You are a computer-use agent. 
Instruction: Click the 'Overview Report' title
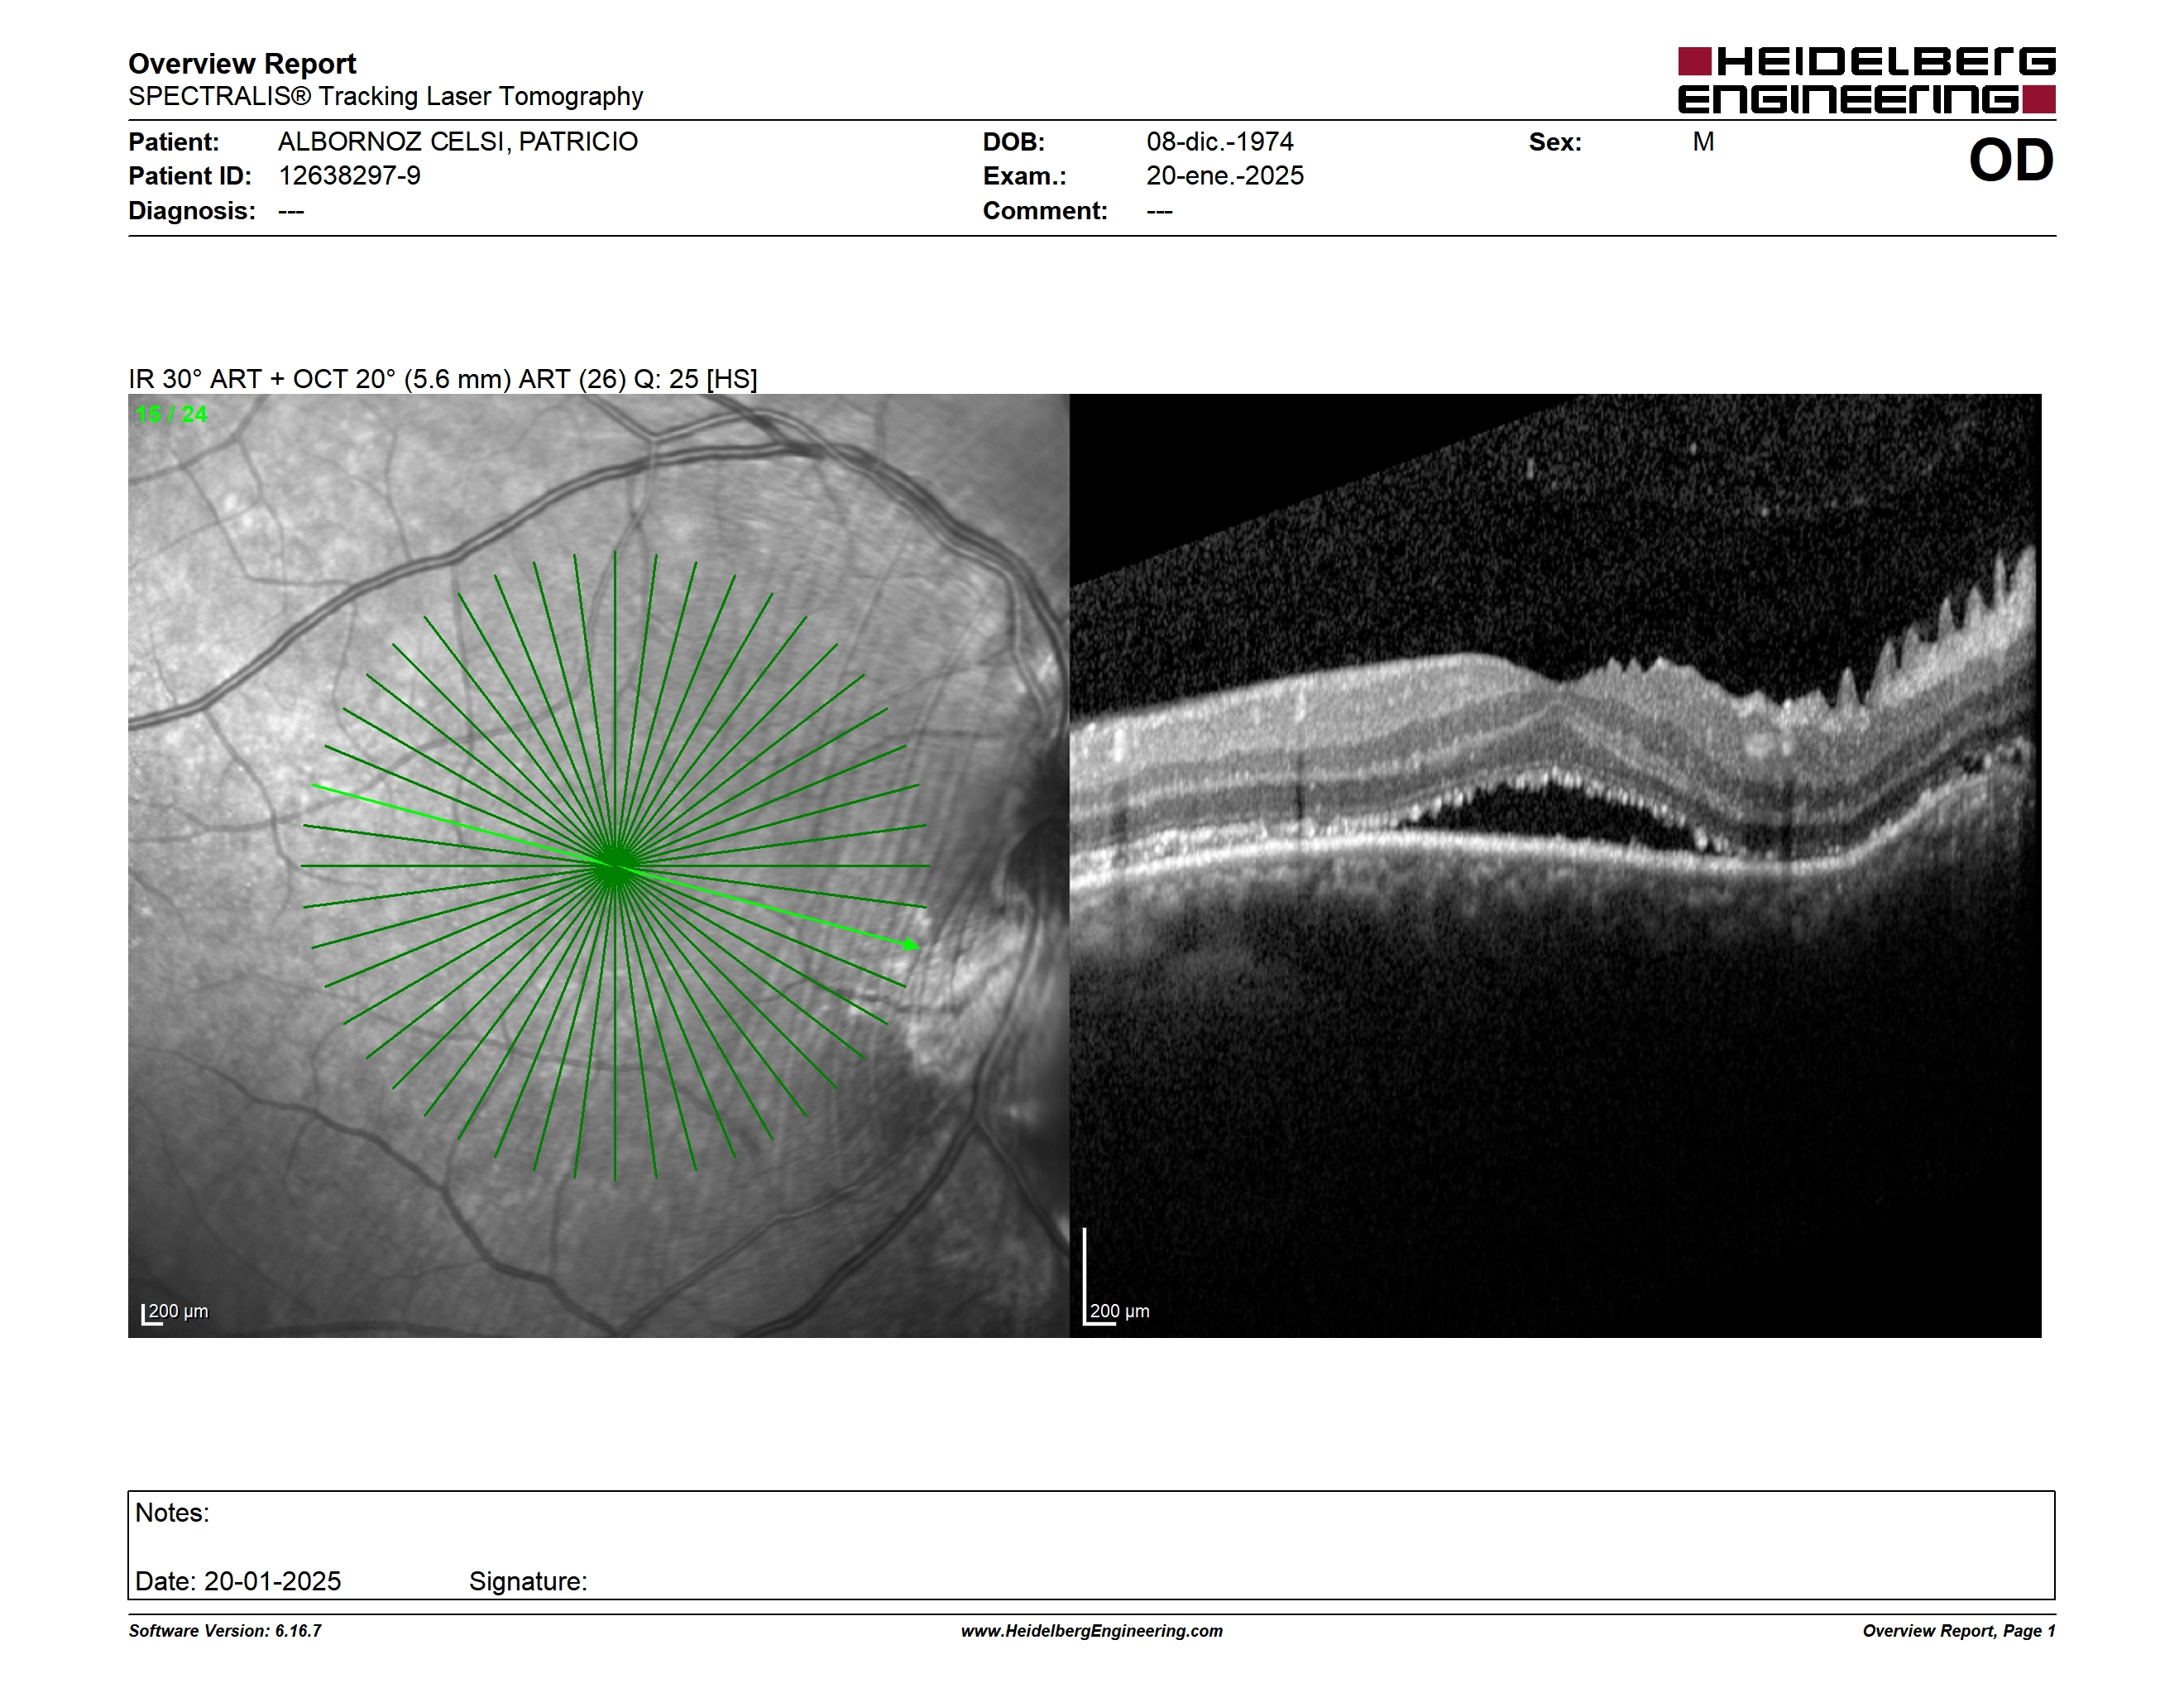click(x=242, y=64)
